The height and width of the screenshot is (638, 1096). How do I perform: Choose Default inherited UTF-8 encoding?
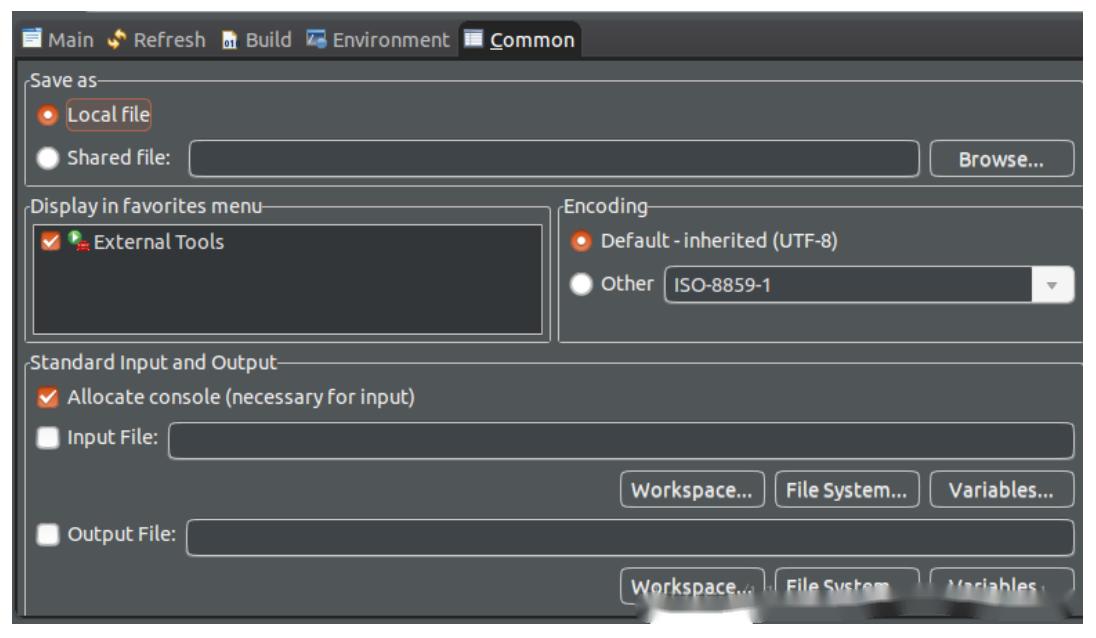click(x=581, y=241)
